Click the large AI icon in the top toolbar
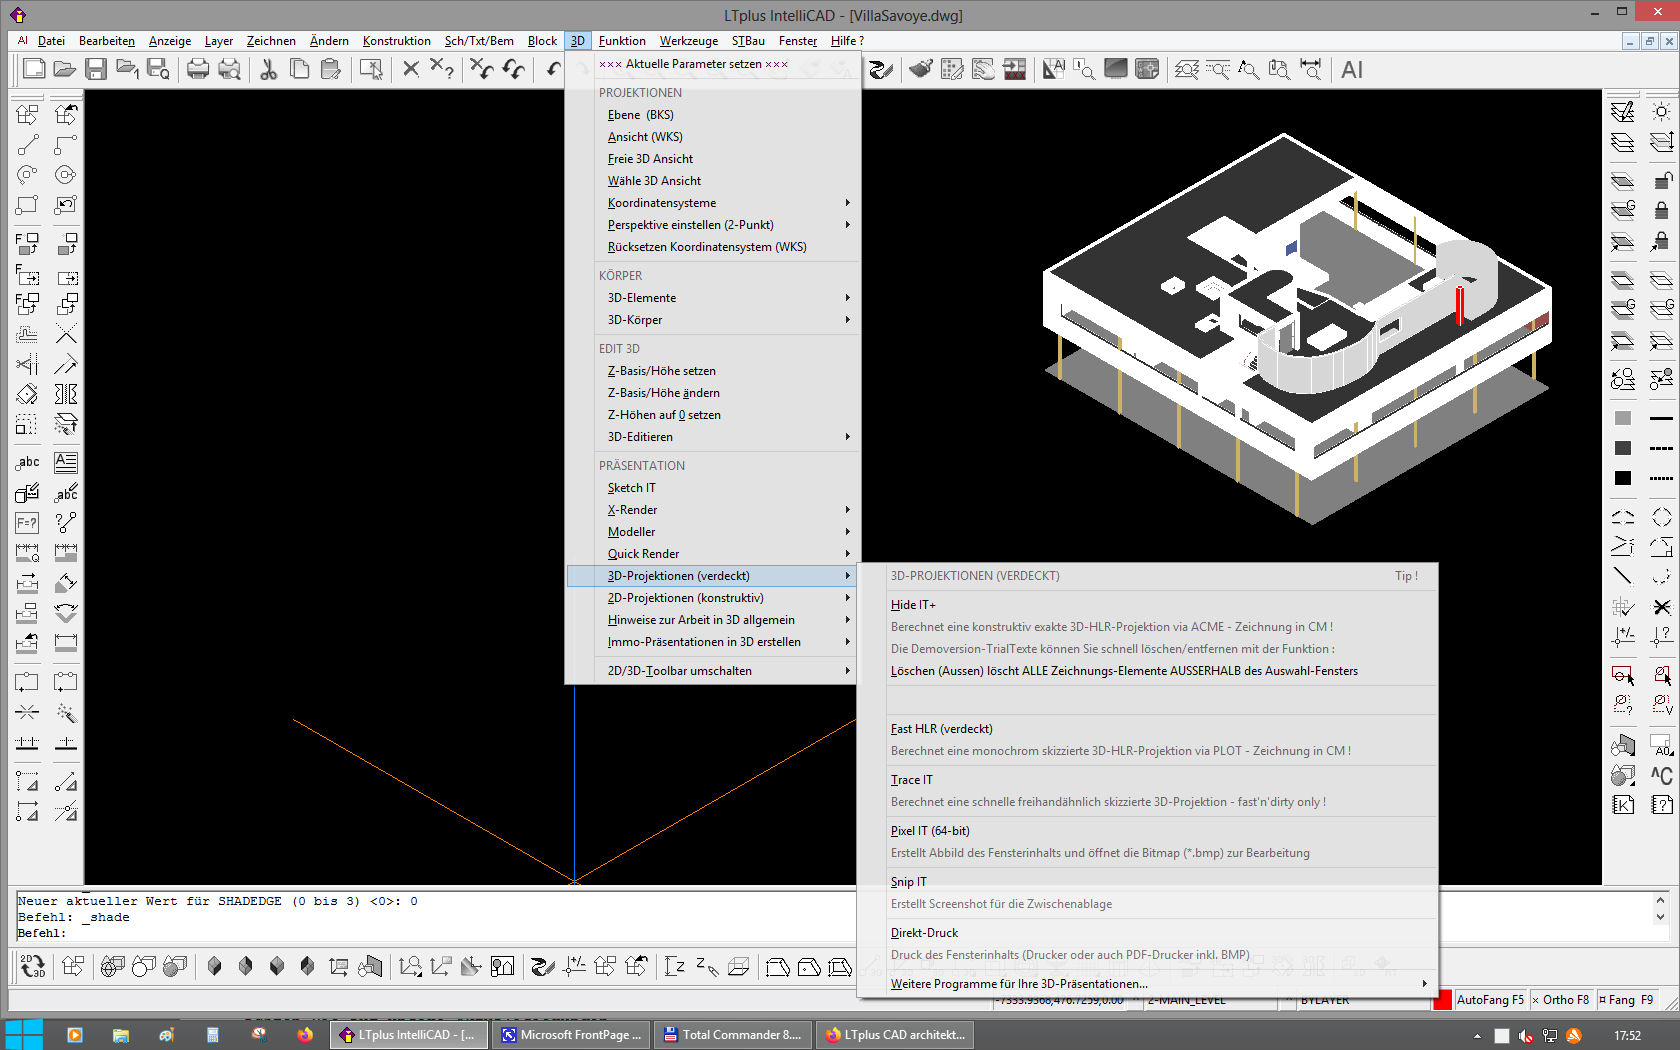 [1352, 70]
